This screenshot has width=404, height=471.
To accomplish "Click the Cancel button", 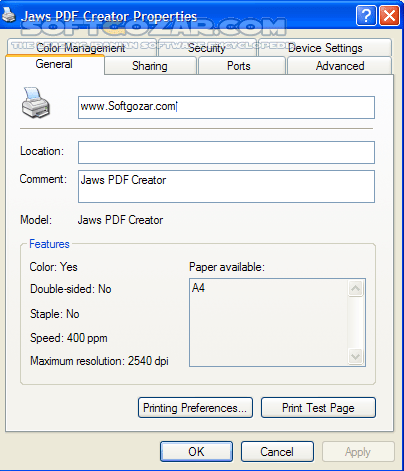I will tap(277, 452).
